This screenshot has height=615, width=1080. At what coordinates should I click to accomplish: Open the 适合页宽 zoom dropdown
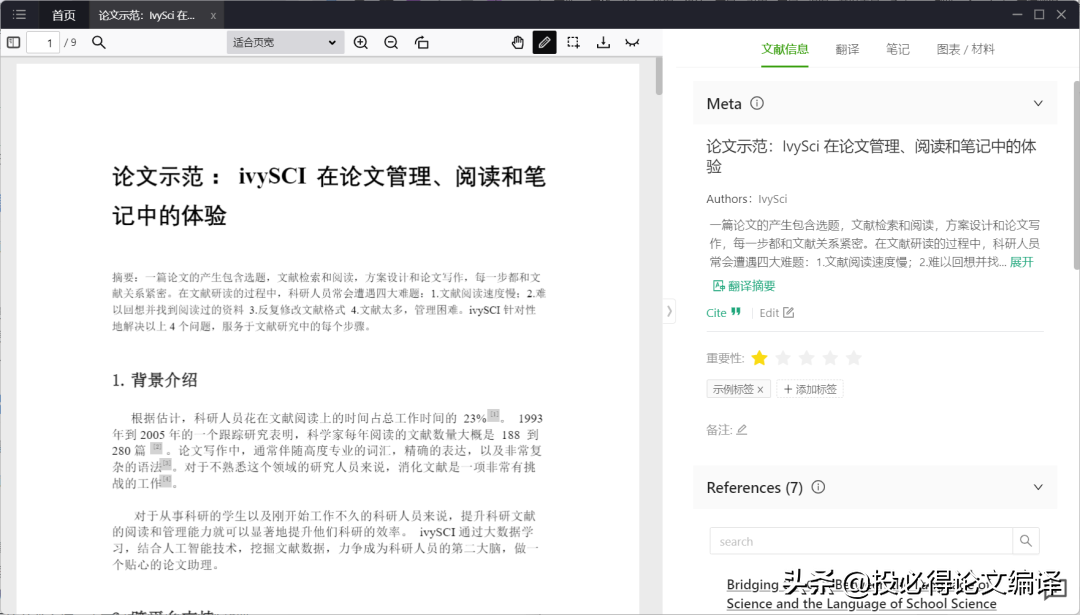[x=285, y=43]
